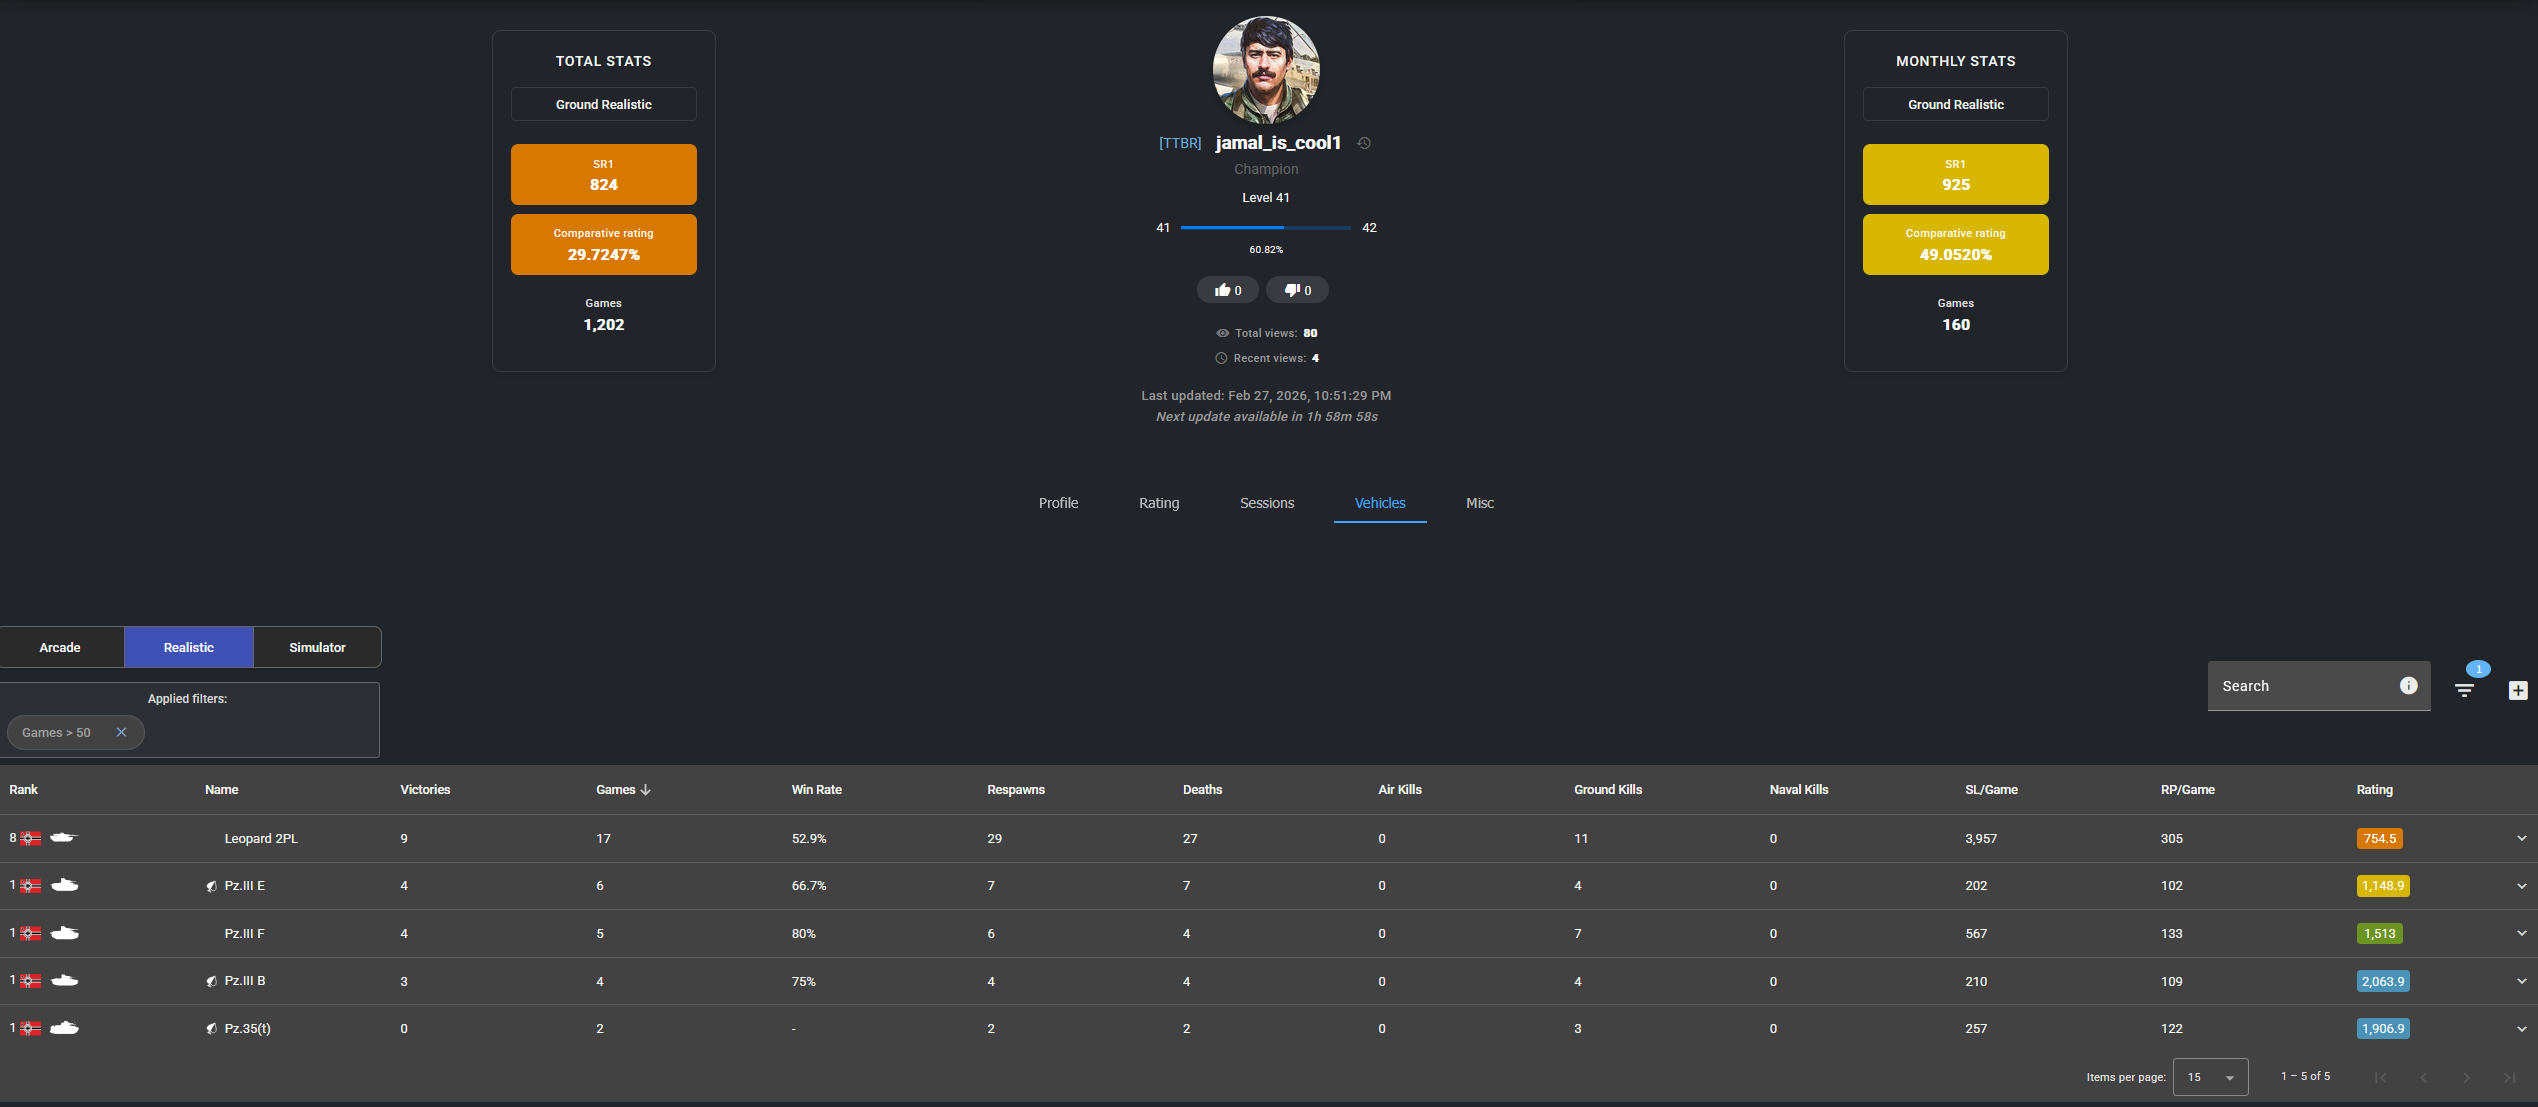Expand the Leopard 2PL row details

tap(2521, 838)
